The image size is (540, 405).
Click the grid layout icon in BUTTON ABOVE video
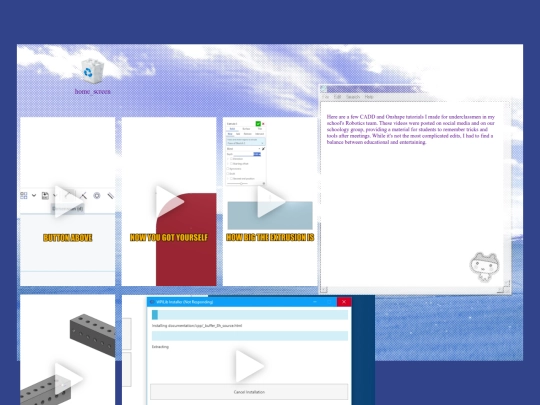(x=24, y=196)
